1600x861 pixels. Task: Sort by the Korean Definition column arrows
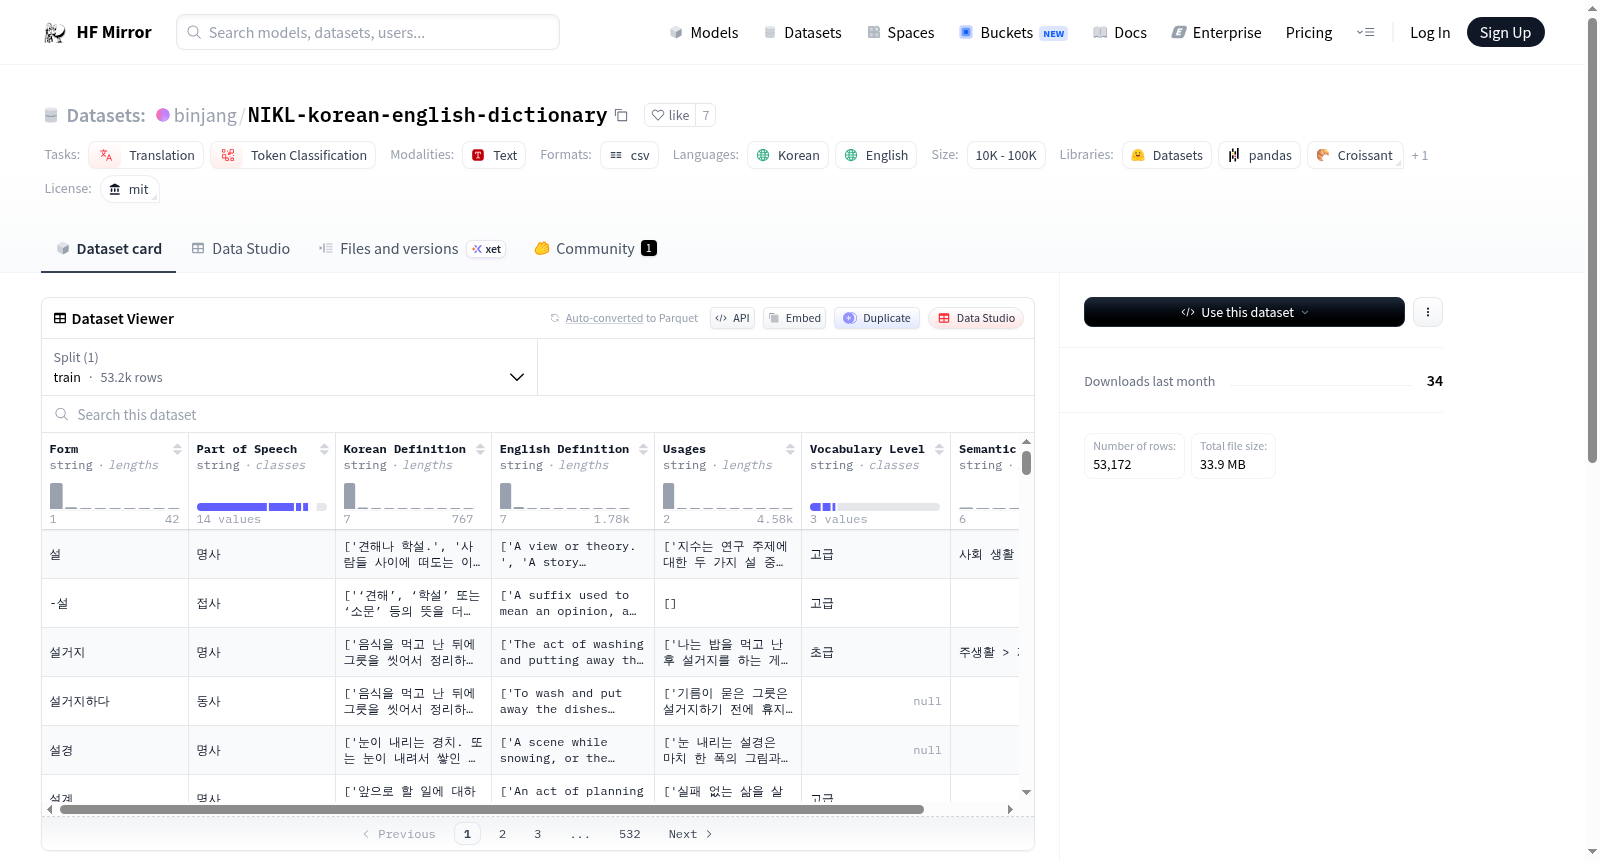click(480, 449)
